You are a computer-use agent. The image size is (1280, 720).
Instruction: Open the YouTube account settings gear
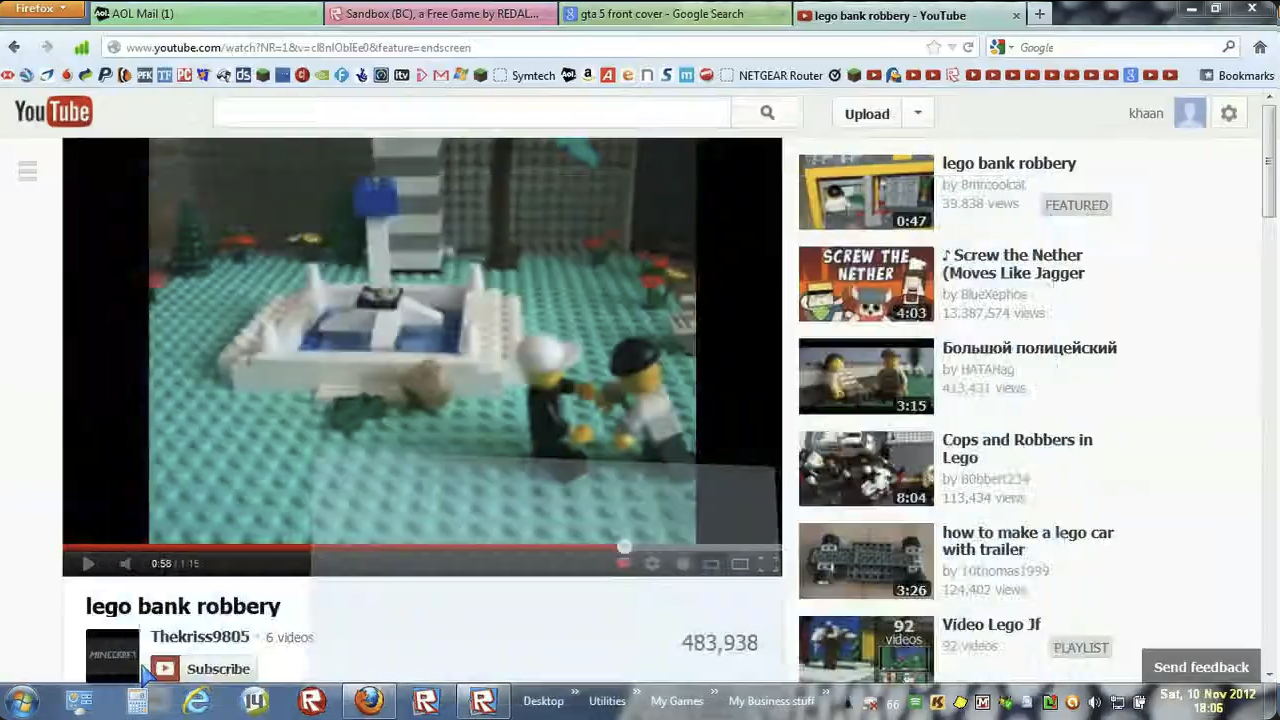1229,114
